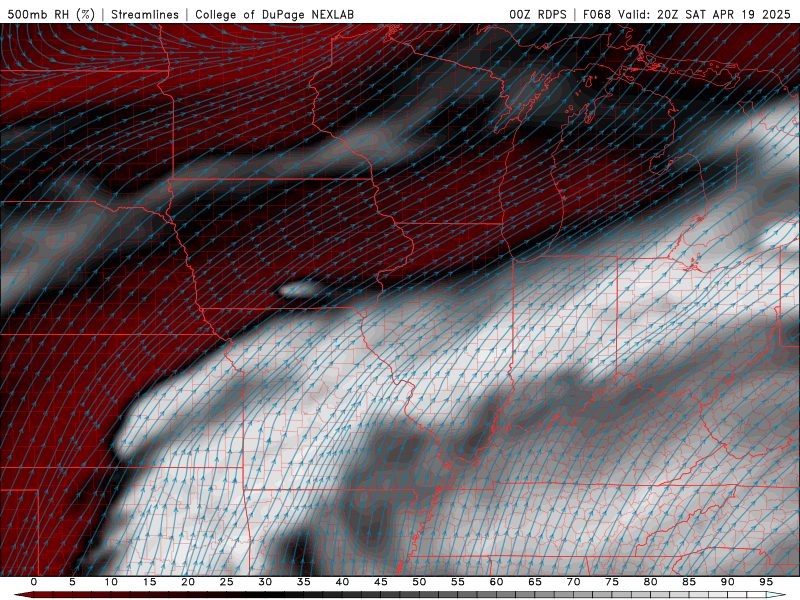Click the "80" color scale label
Screen dimensions: 800x600
click(x=650, y=582)
